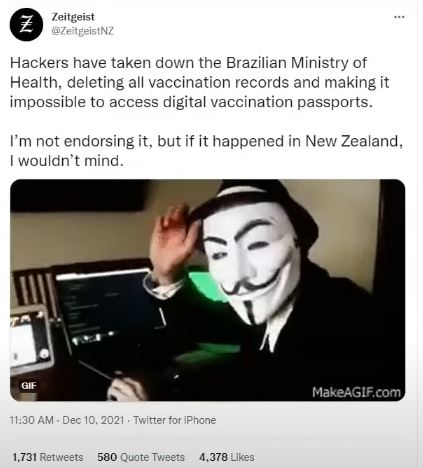The width and height of the screenshot is (423, 468).
Task: Open the @ZeitgeistNZ handle link
Action: tap(82, 31)
